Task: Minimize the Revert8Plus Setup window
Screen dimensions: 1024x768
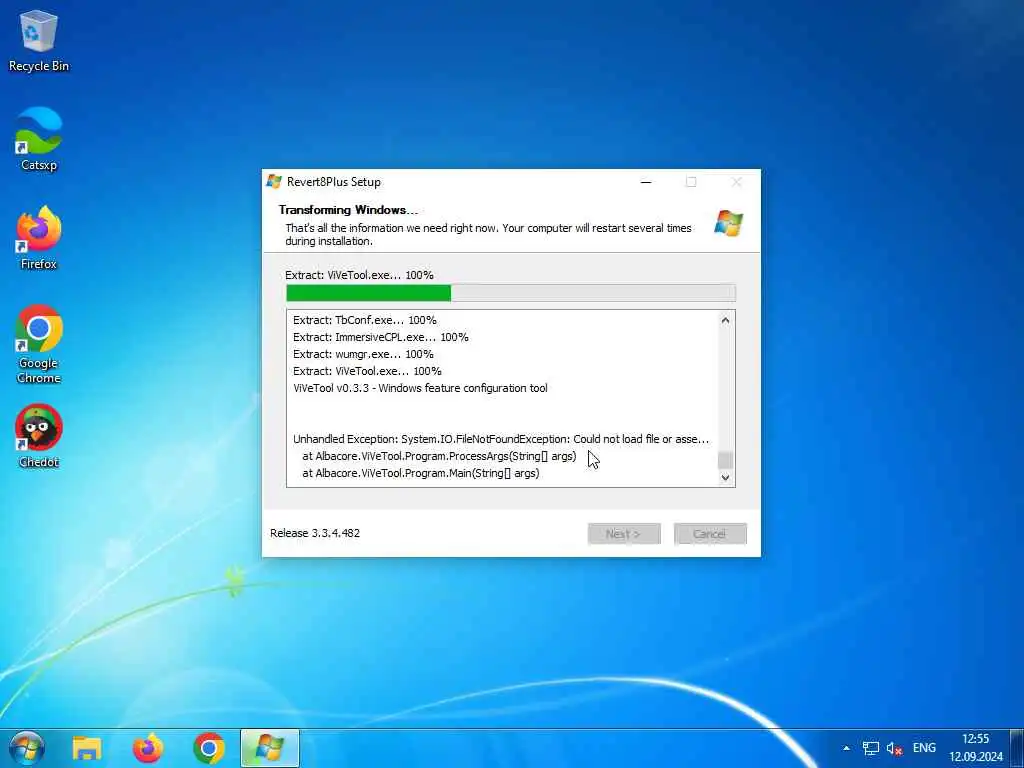Action: click(x=646, y=182)
